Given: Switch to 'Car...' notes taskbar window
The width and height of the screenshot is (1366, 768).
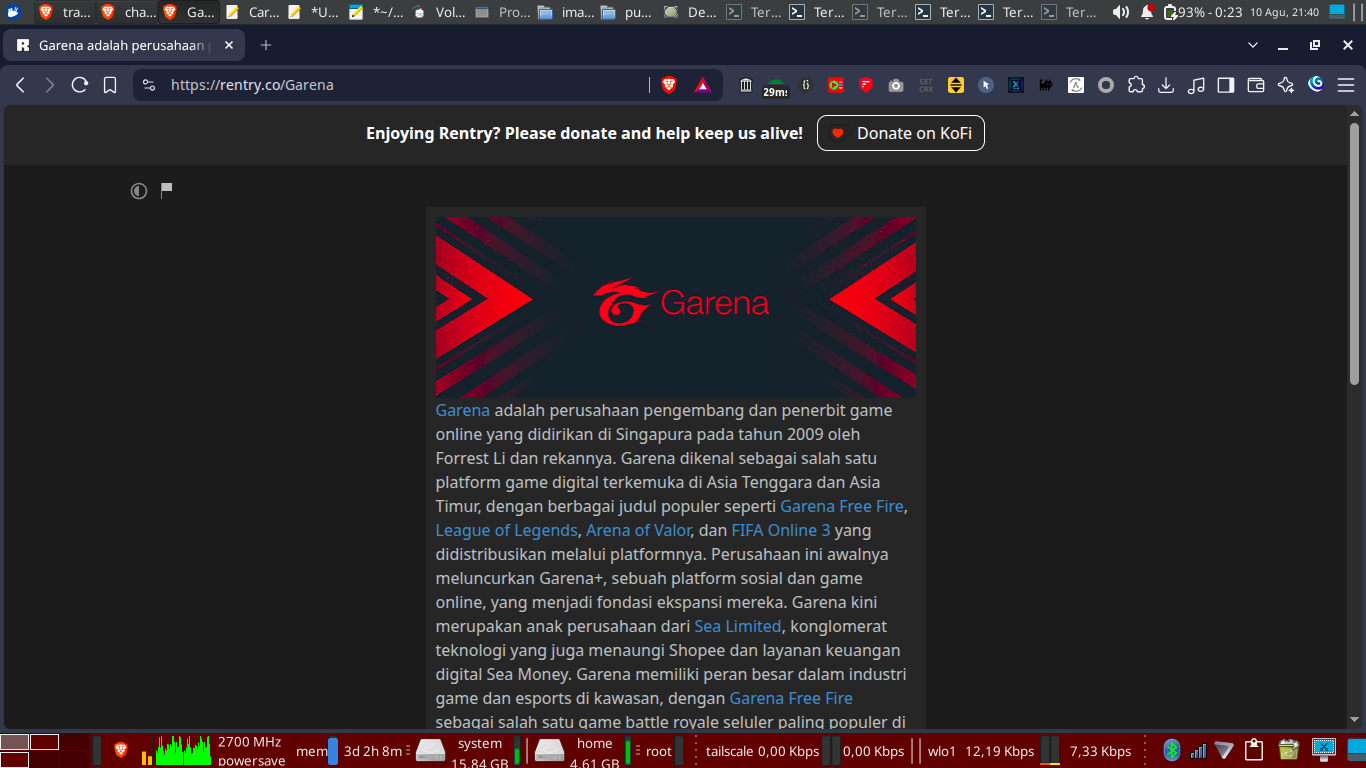Looking at the screenshot, I should [251, 12].
